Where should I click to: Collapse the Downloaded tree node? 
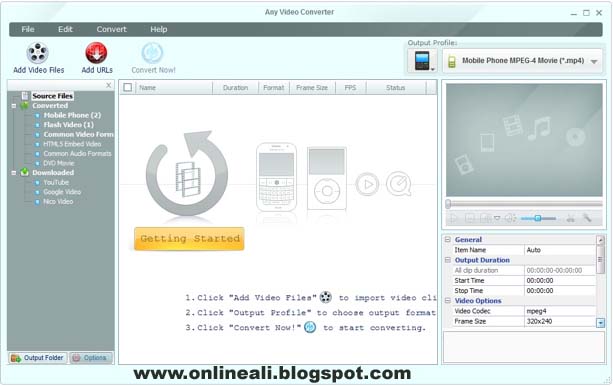14,172
